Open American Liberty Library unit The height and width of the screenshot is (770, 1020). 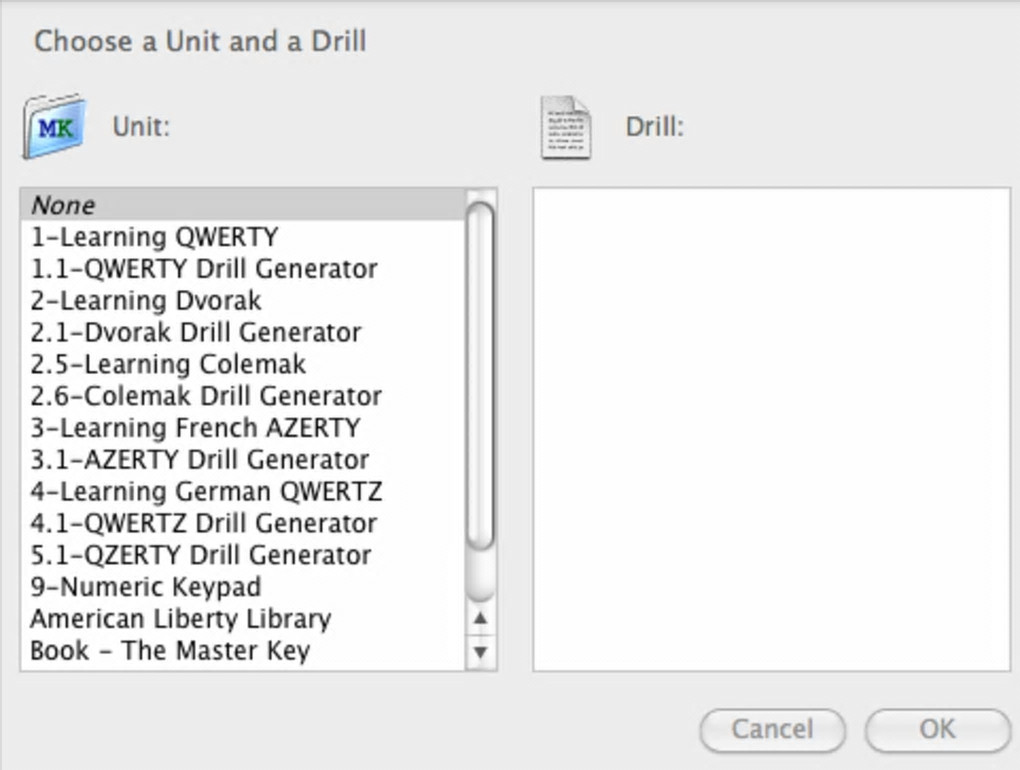pos(180,619)
